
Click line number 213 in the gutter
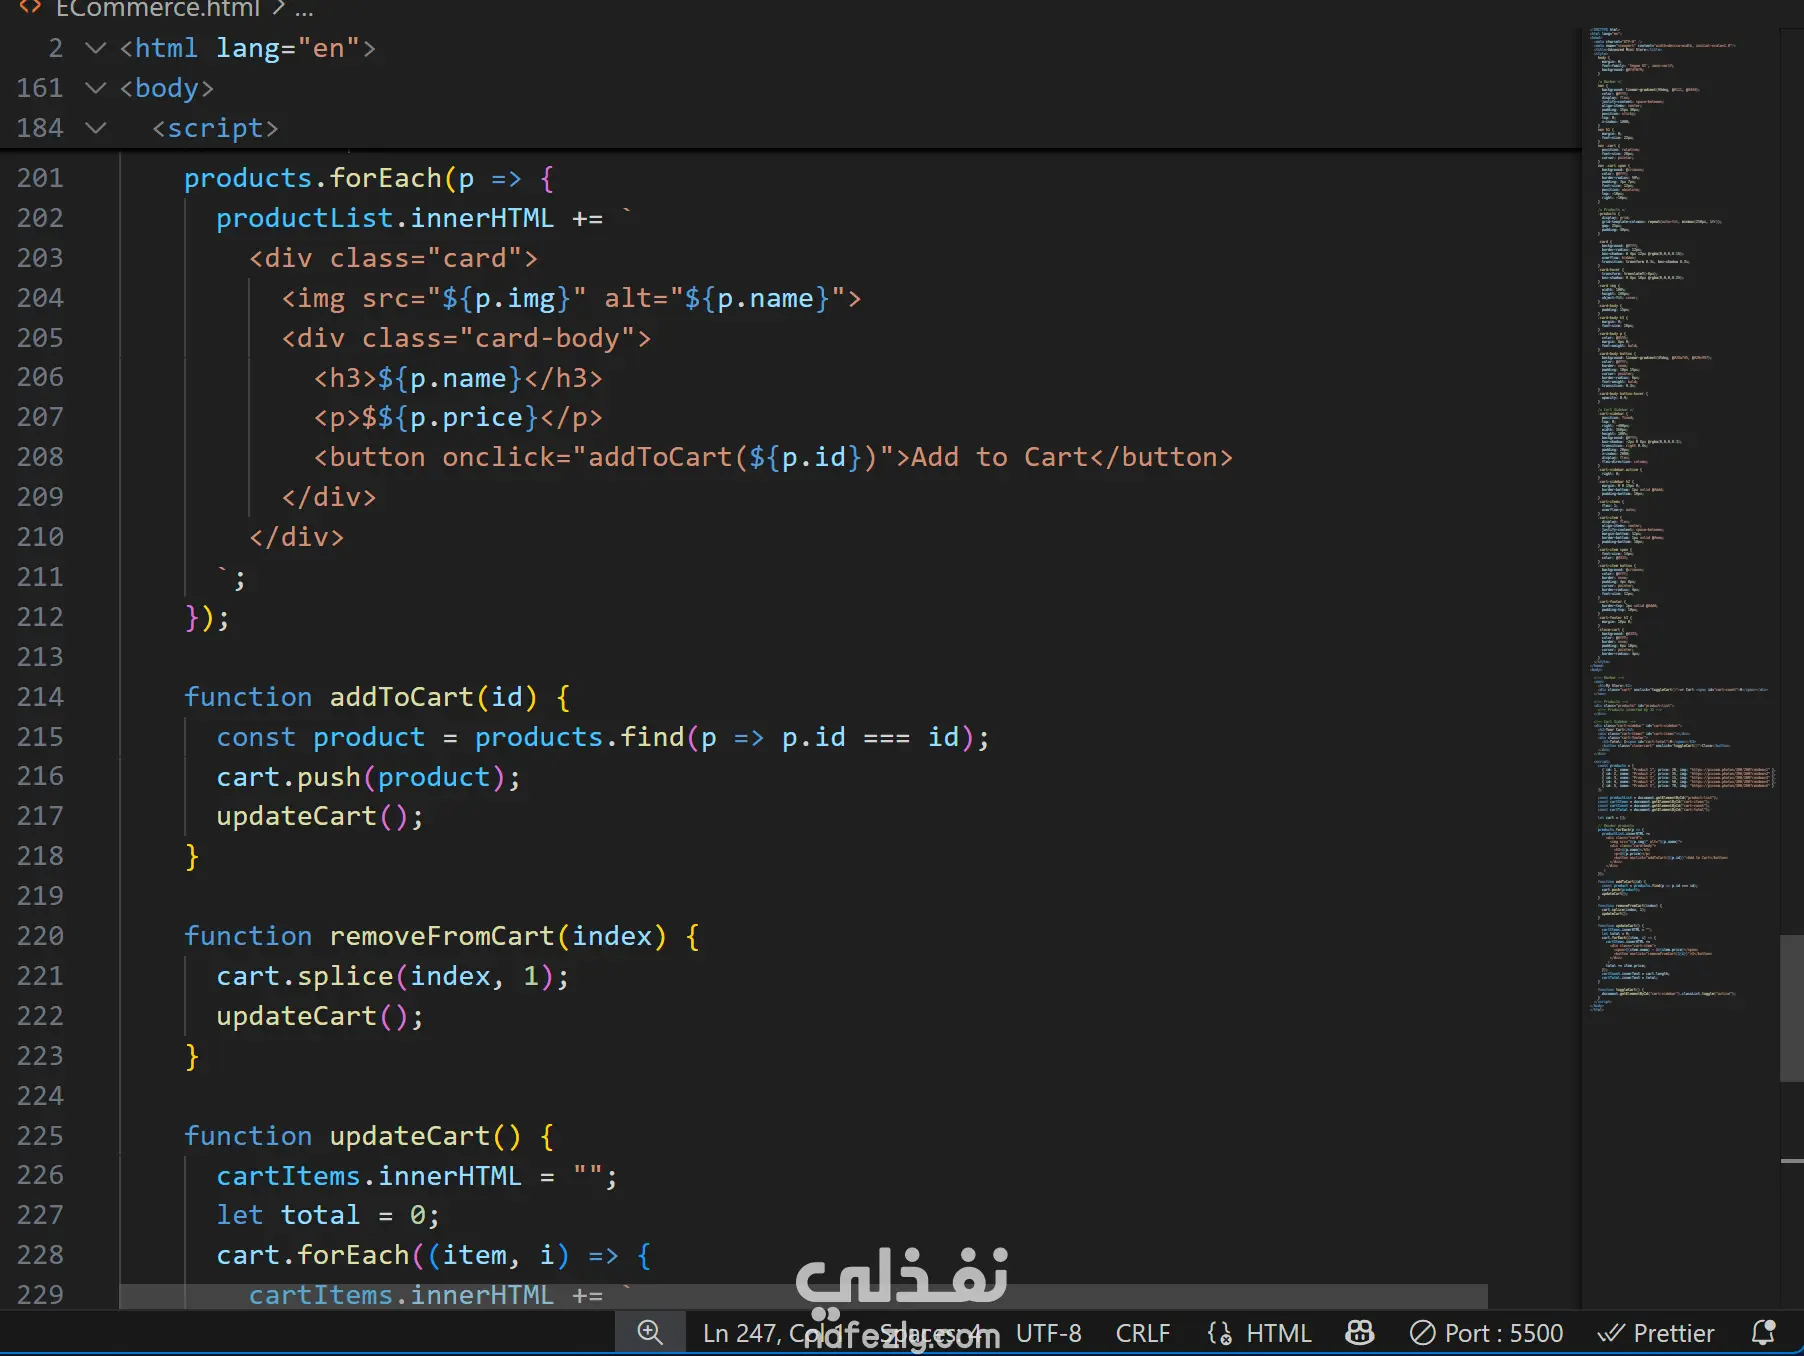[x=40, y=657]
